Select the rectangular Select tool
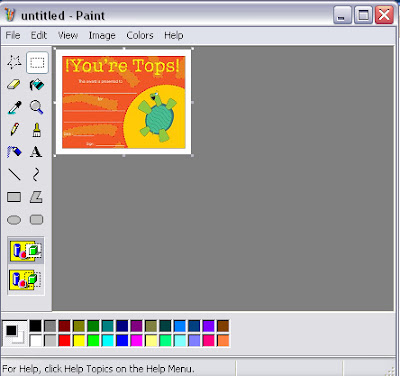The height and width of the screenshot is (376, 400). coord(37,62)
